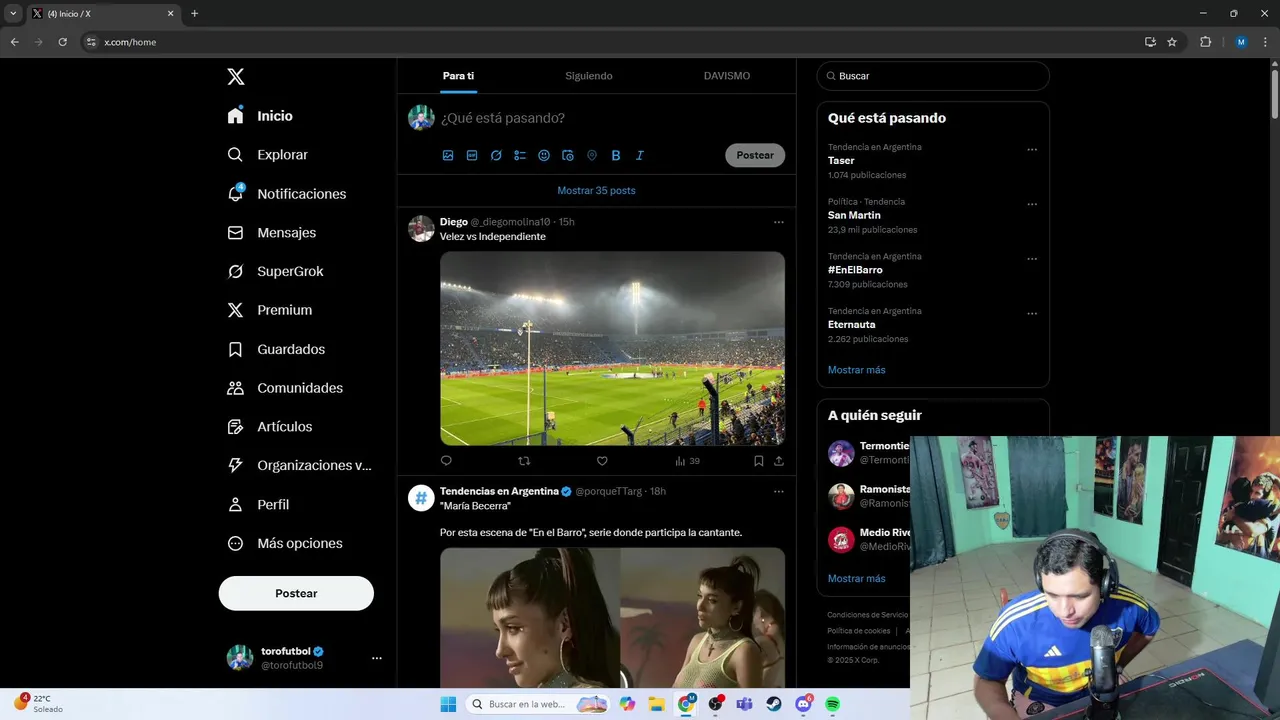
Task: Open Más opciones in the sidebar
Action: coord(285,544)
